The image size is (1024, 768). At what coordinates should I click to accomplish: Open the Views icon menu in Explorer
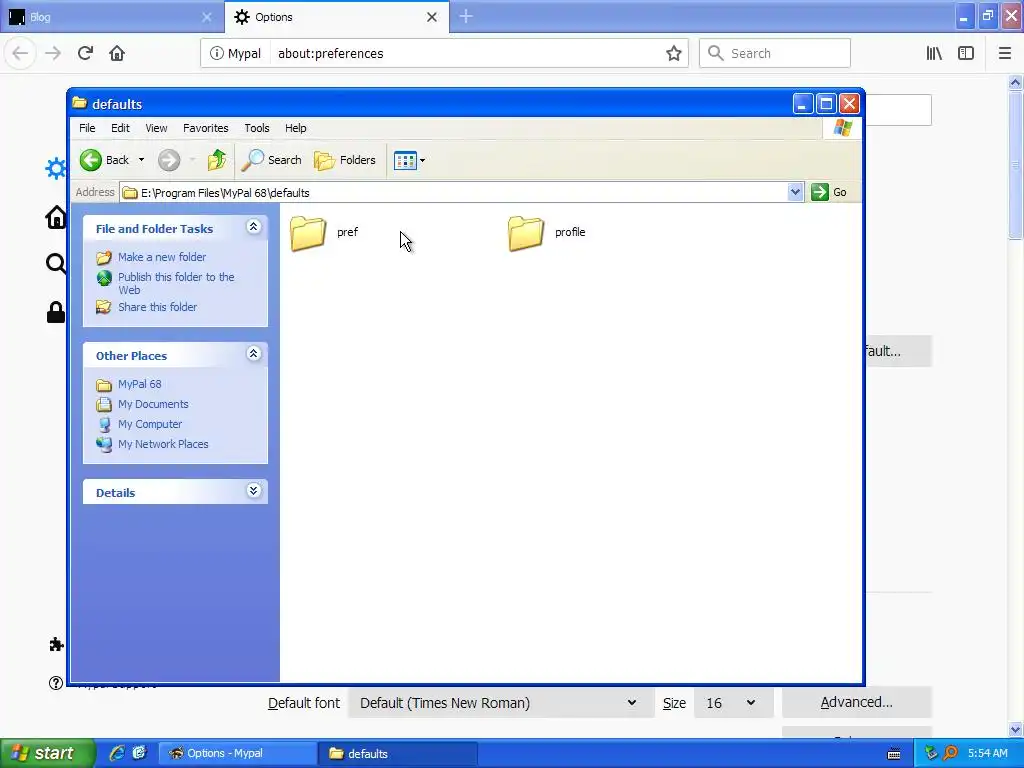tap(409, 160)
